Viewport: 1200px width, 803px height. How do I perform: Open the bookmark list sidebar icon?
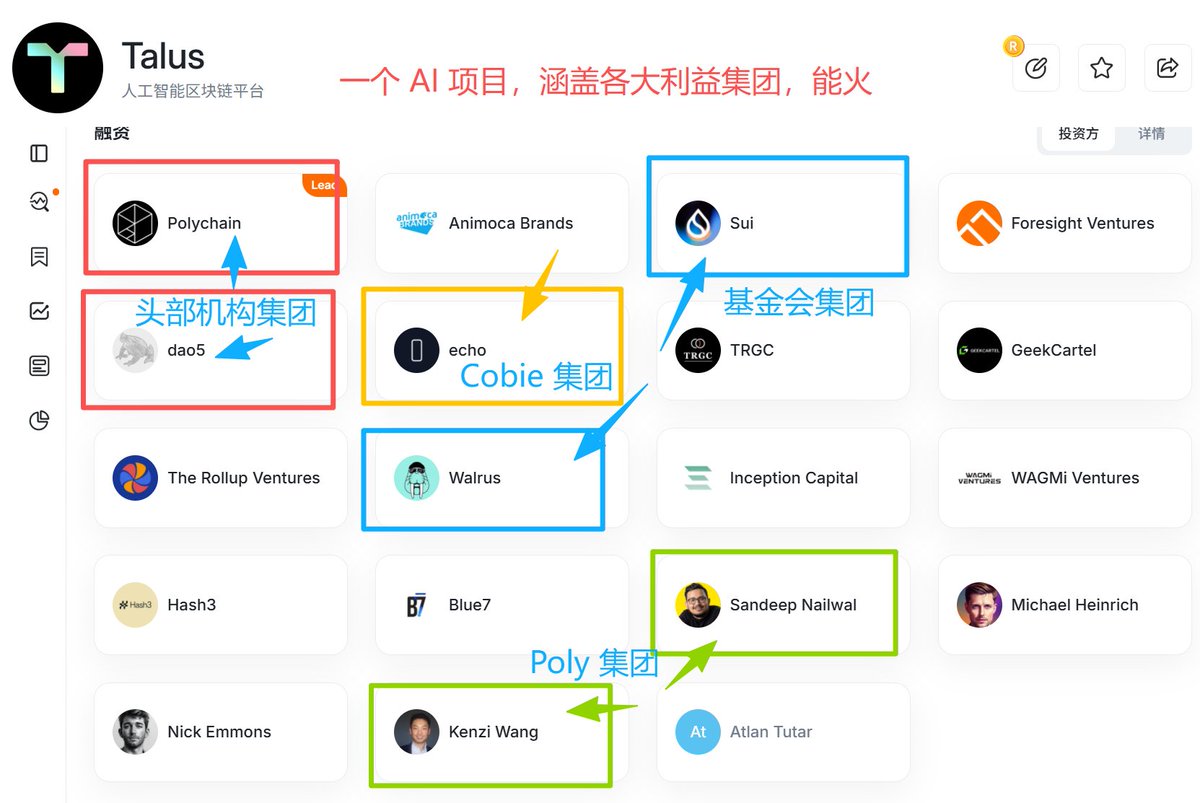point(39,257)
